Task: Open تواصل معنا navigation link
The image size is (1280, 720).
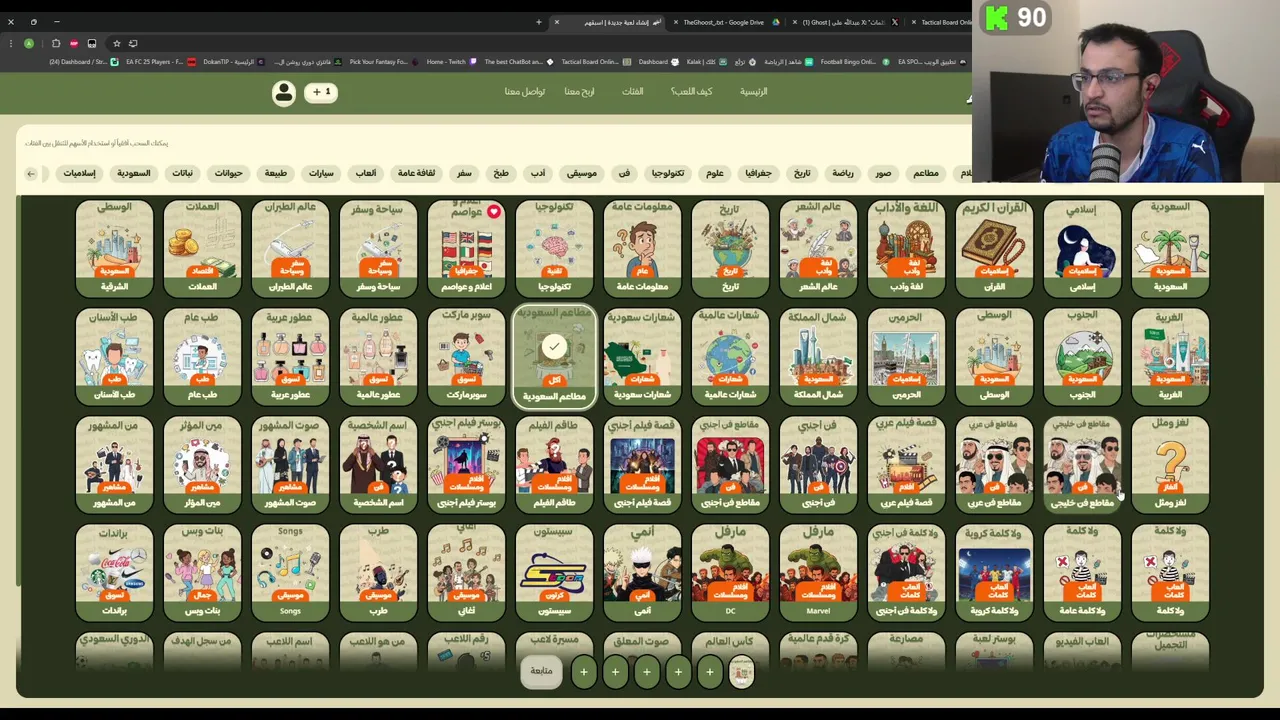Action: [525, 92]
